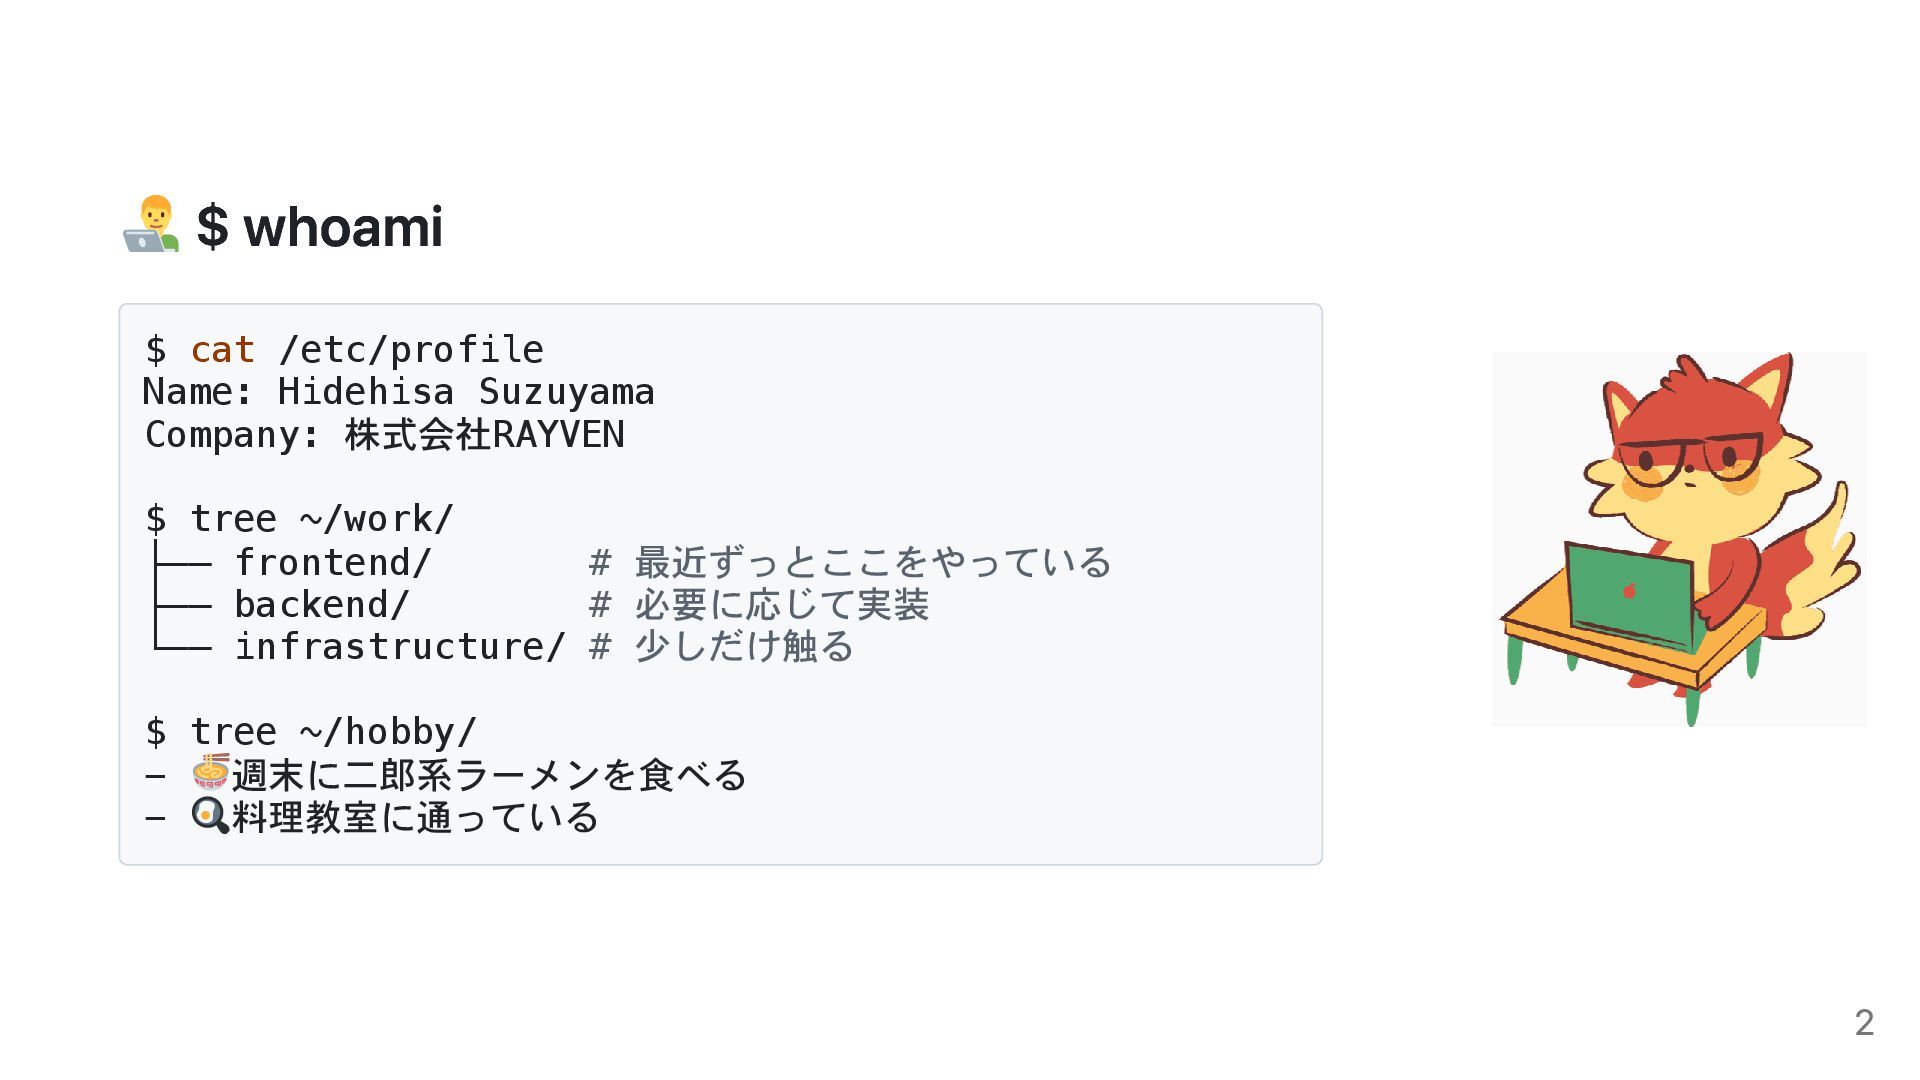Click the comment 必要に応じて実装
Screen dimensions: 1920x1080
click(782, 604)
